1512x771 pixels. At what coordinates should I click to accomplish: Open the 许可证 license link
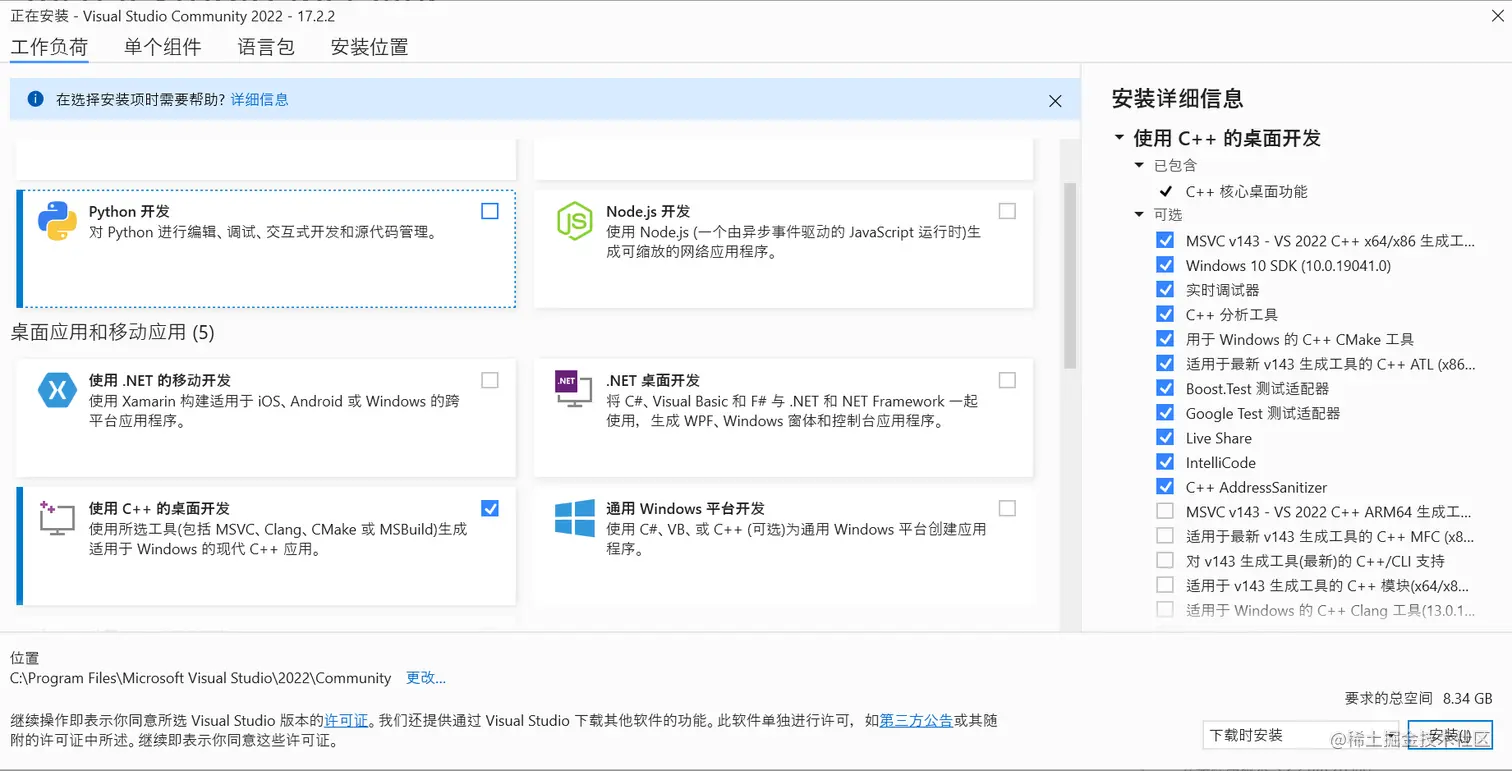coord(347,720)
